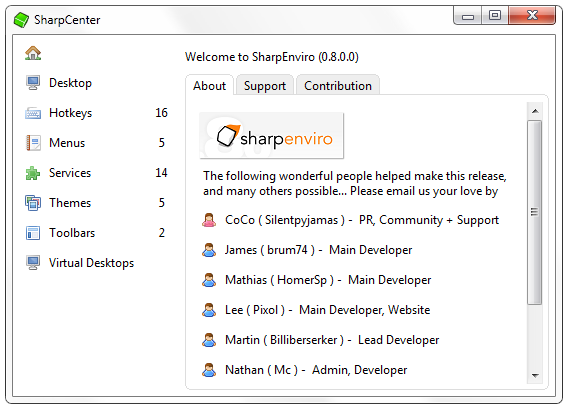The height and width of the screenshot is (408, 569).
Task: Click the sharpenviro logo banner
Action: [271, 135]
